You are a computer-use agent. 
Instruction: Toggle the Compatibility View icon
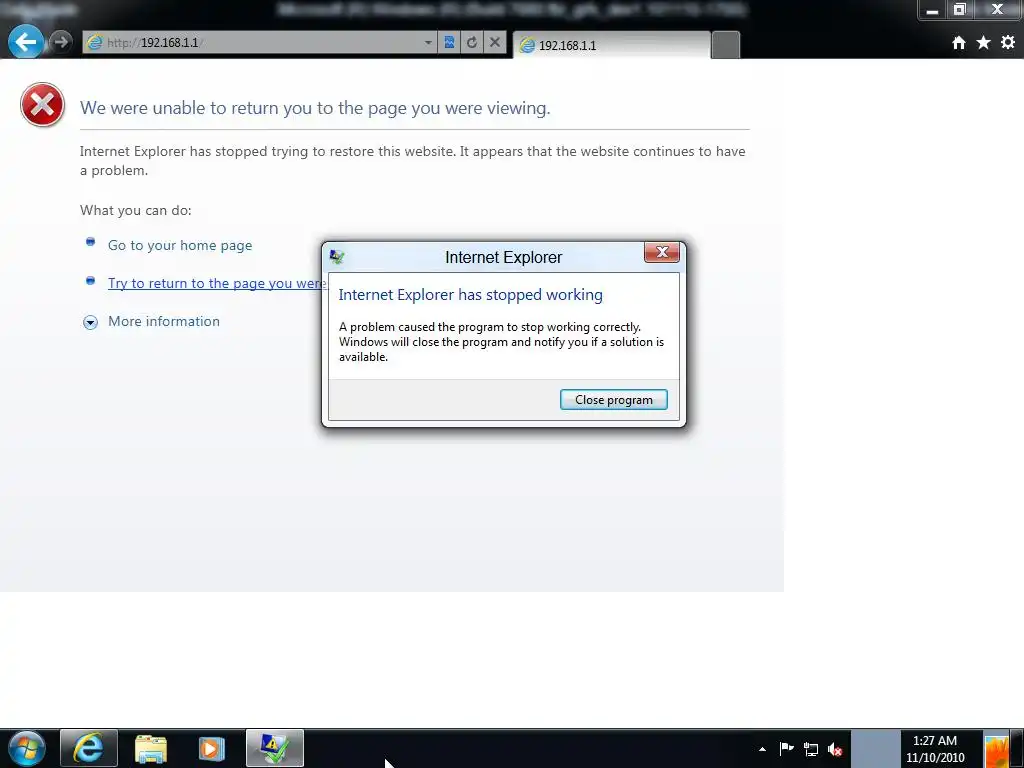coord(449,43)
